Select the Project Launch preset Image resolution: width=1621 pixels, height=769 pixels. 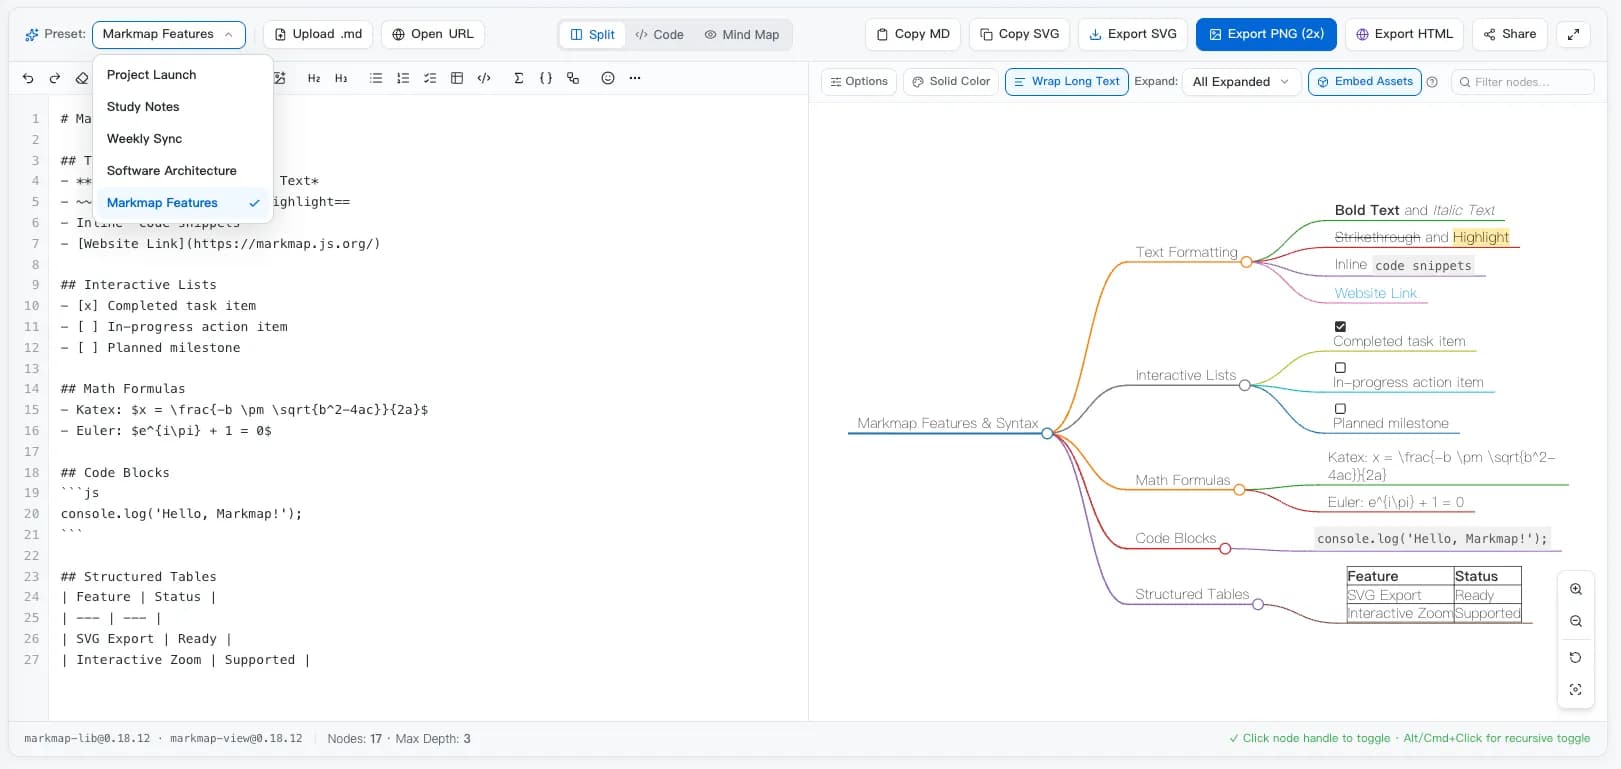[x=183, y=75]
